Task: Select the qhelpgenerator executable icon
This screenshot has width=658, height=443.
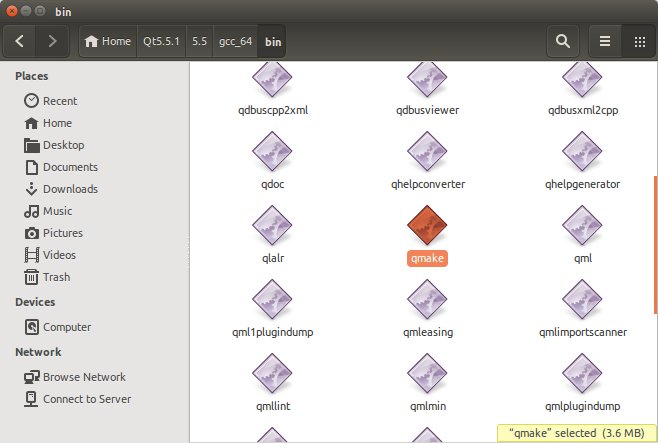Action: coord(582,151)
